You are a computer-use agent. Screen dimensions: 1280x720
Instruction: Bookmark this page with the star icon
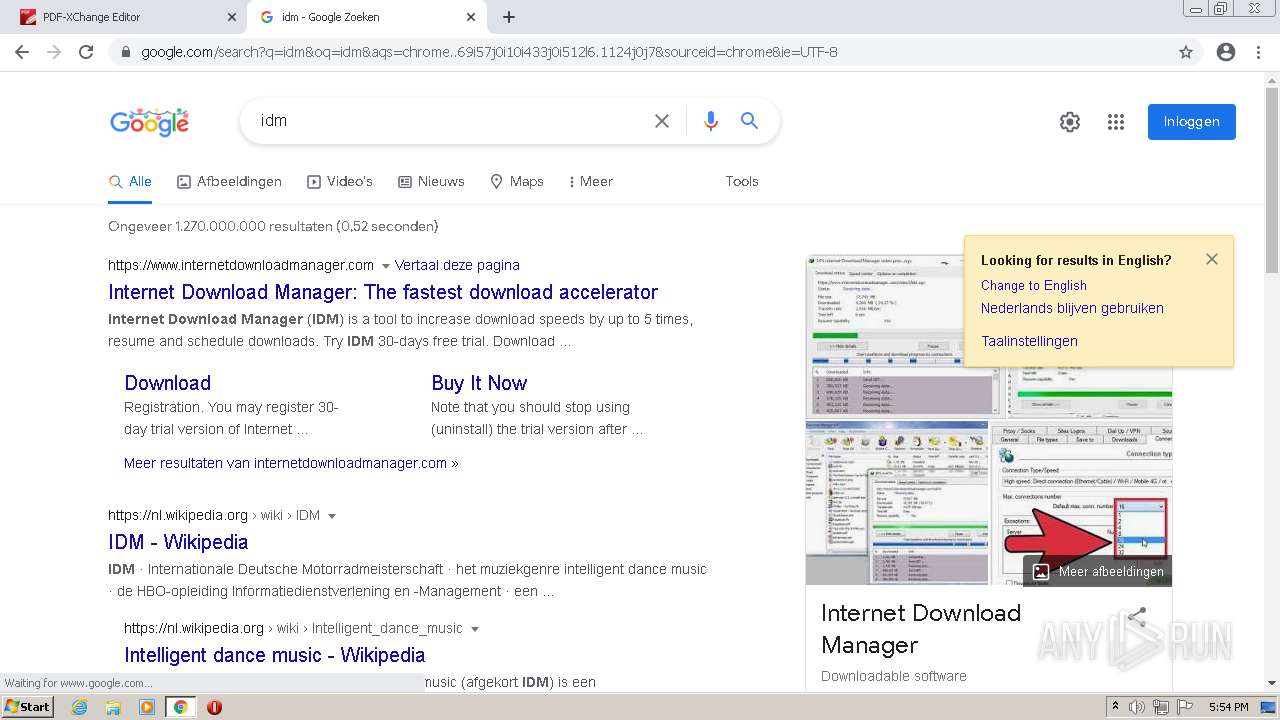[1186, 52]
